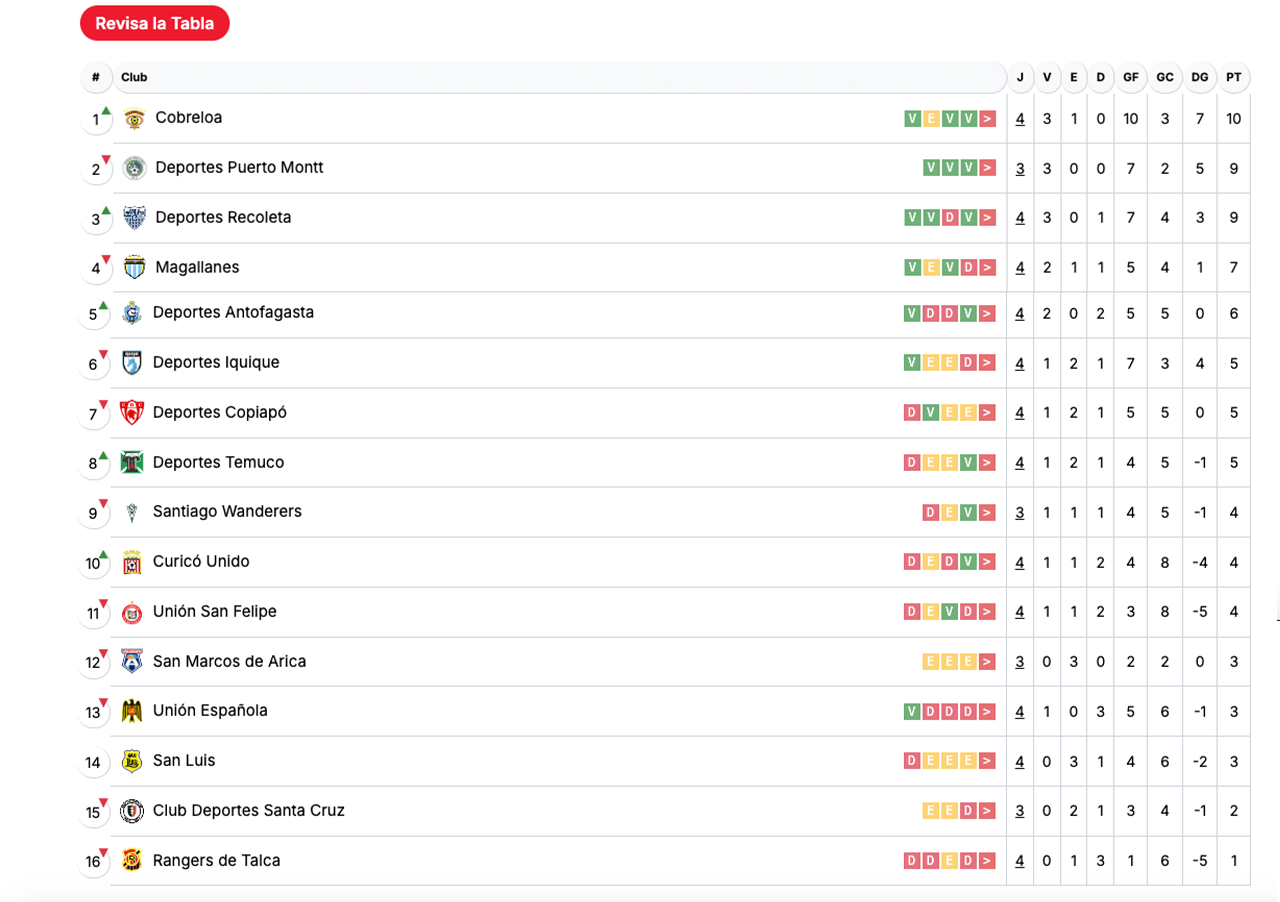The image size is (1280, 902).
Task: Click the Cobreloa club crest icon
Action: tap(134, 118)
